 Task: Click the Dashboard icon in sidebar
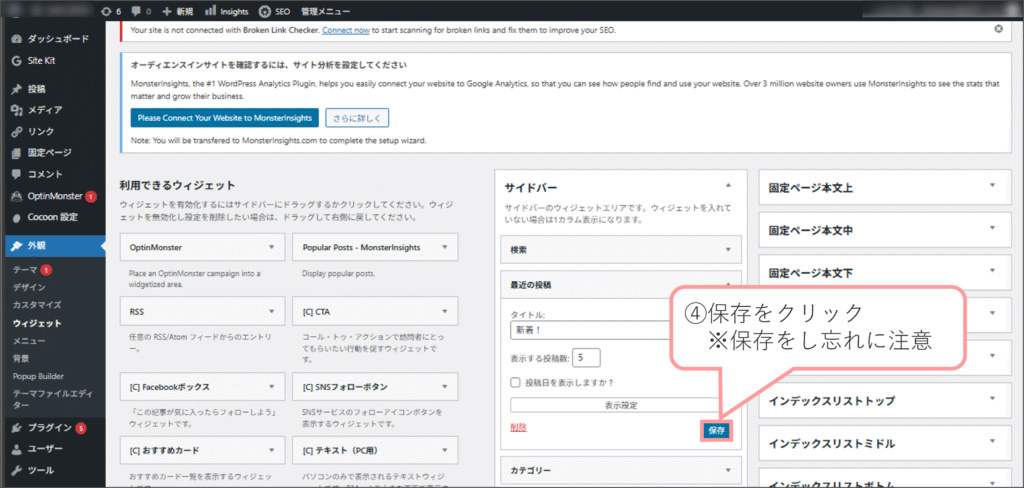17,39
